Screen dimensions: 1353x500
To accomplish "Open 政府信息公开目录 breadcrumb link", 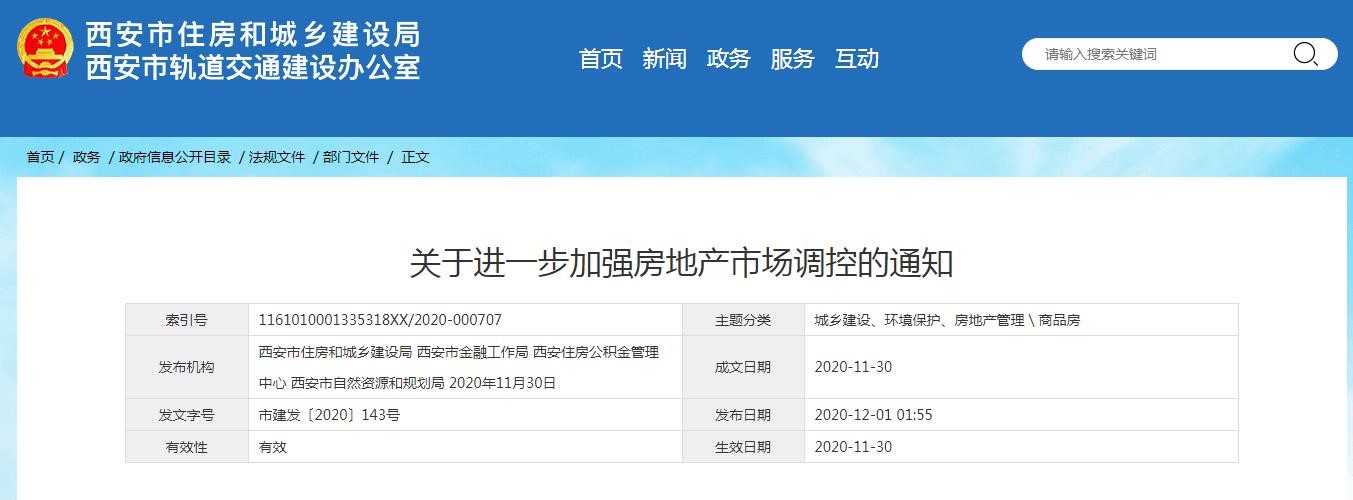I will click(x=175, y=157).
